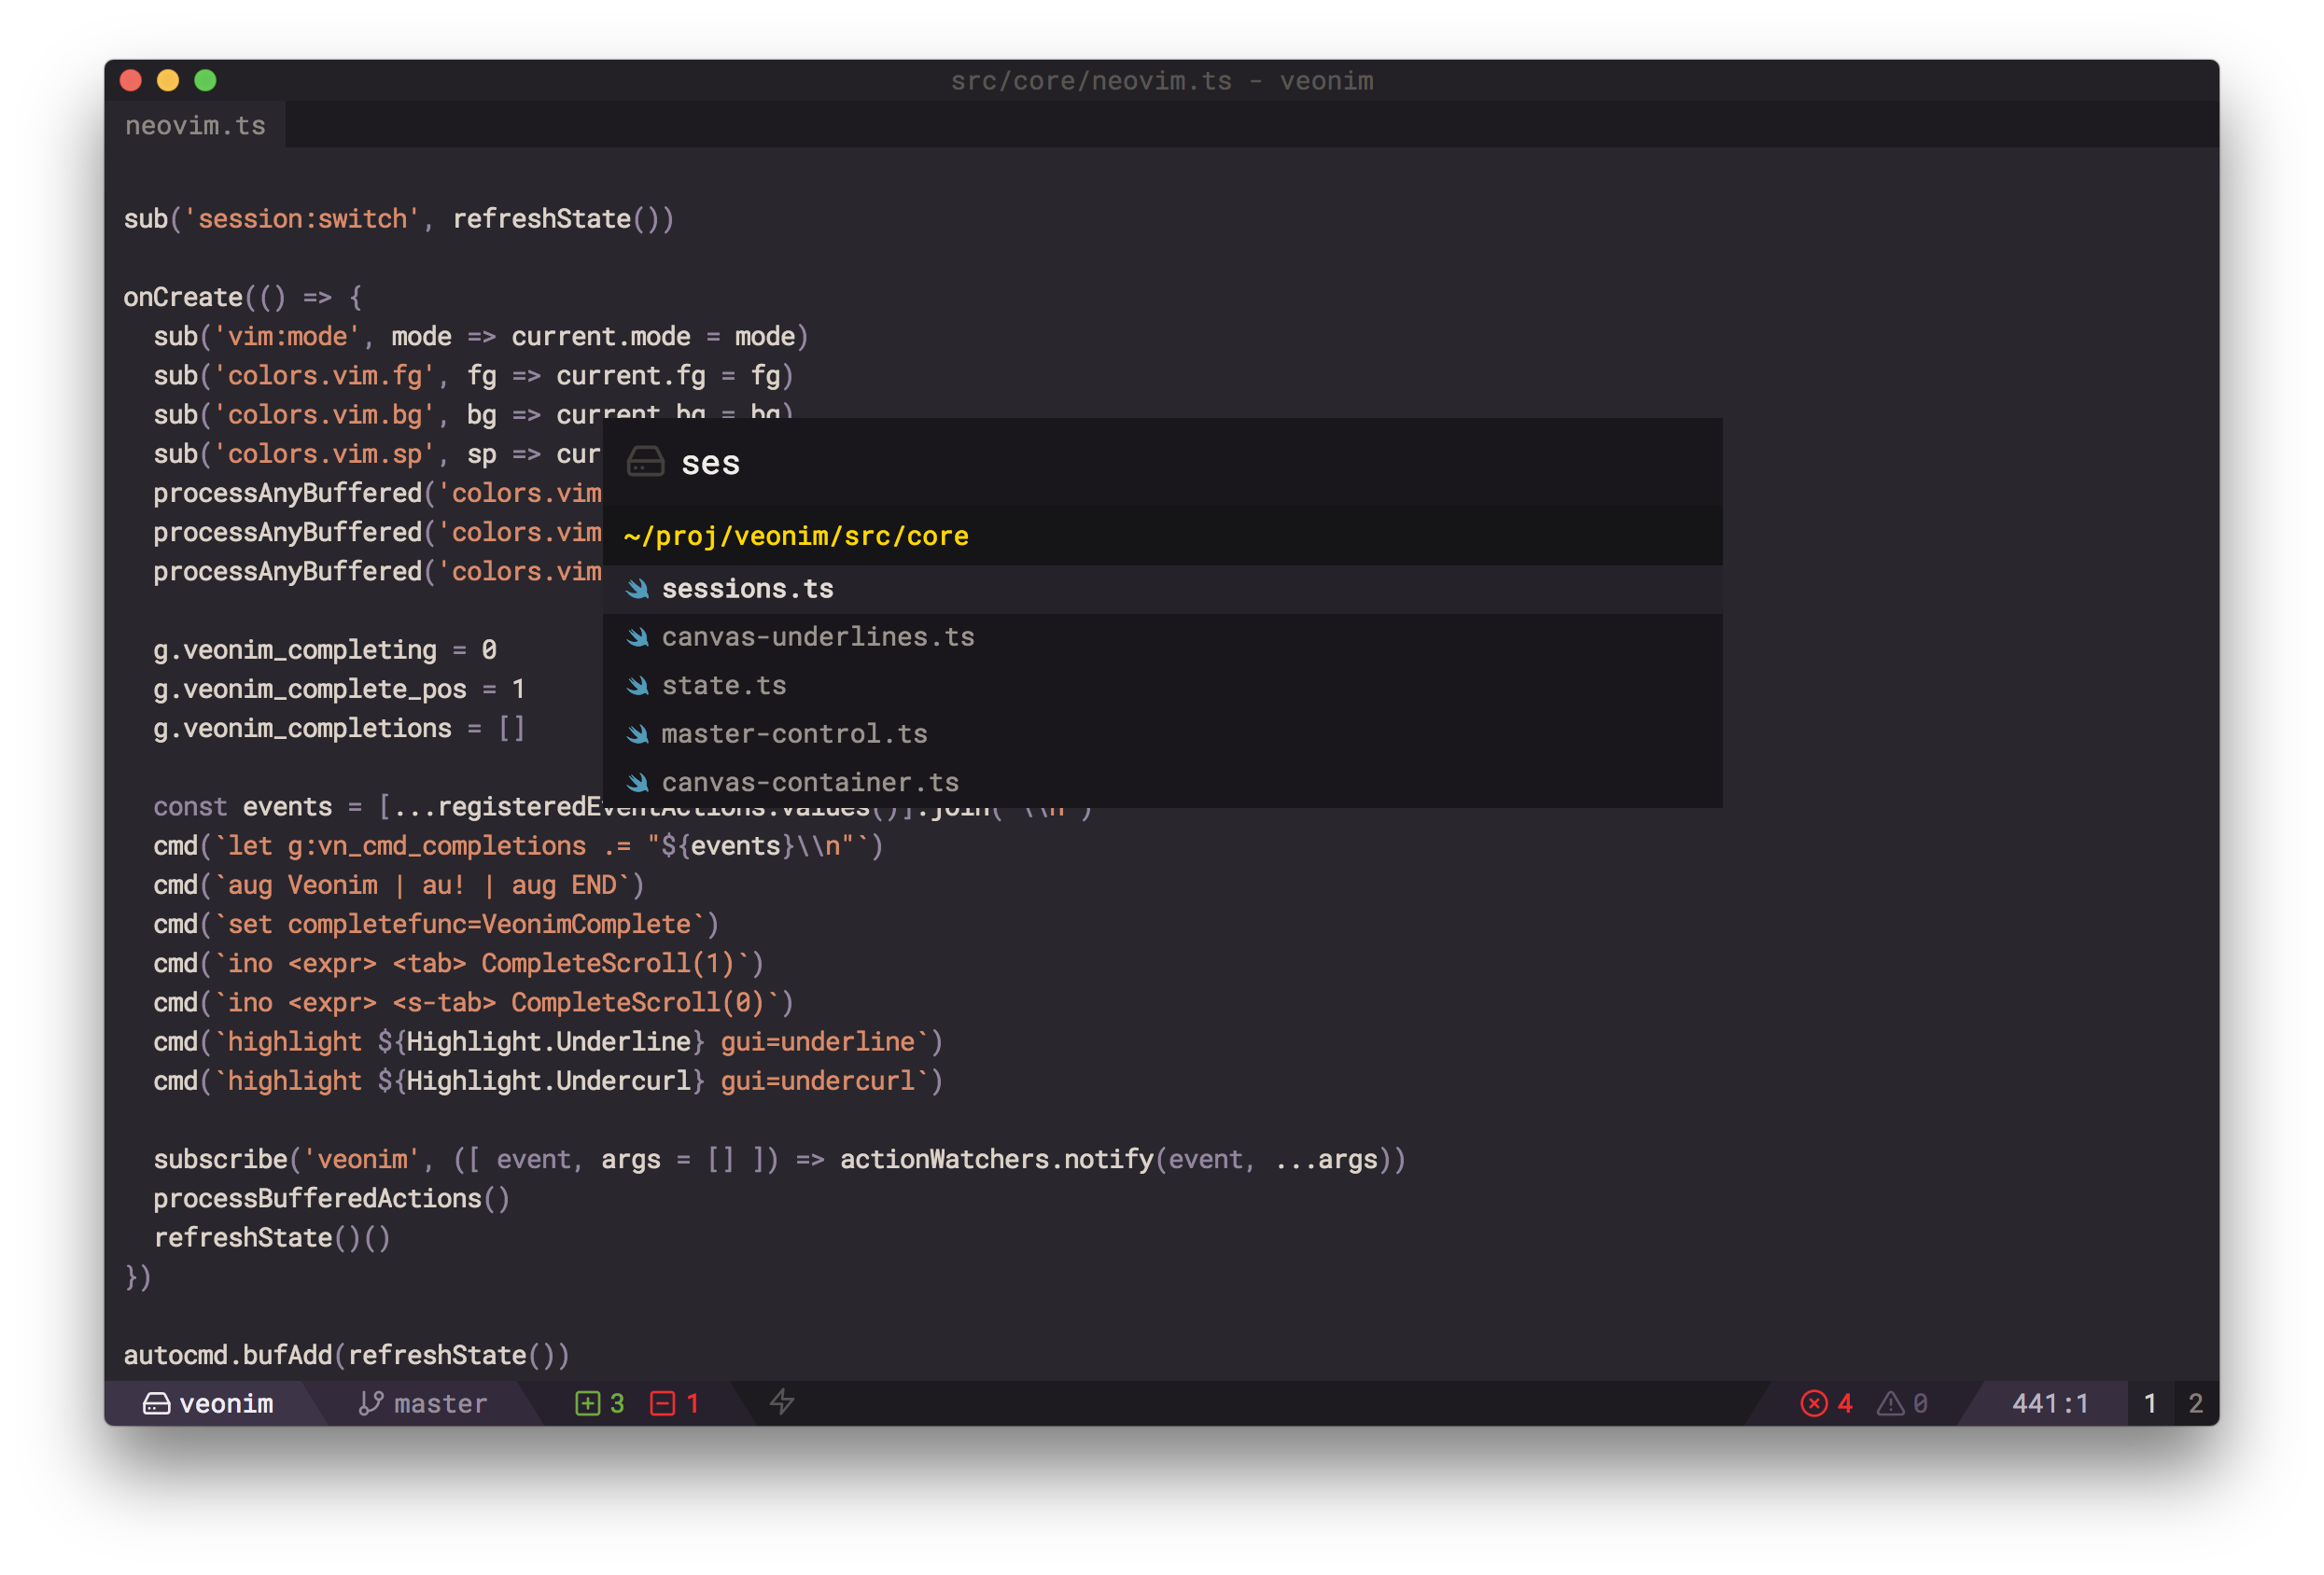
Task: Click the green additions plus icon
Action: pyautogui.click(x=588, y=1403)
